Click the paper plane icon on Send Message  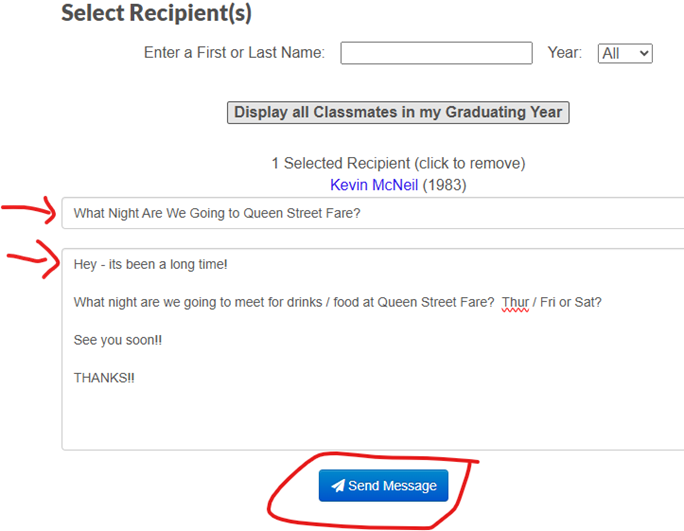tap(338, 486)
